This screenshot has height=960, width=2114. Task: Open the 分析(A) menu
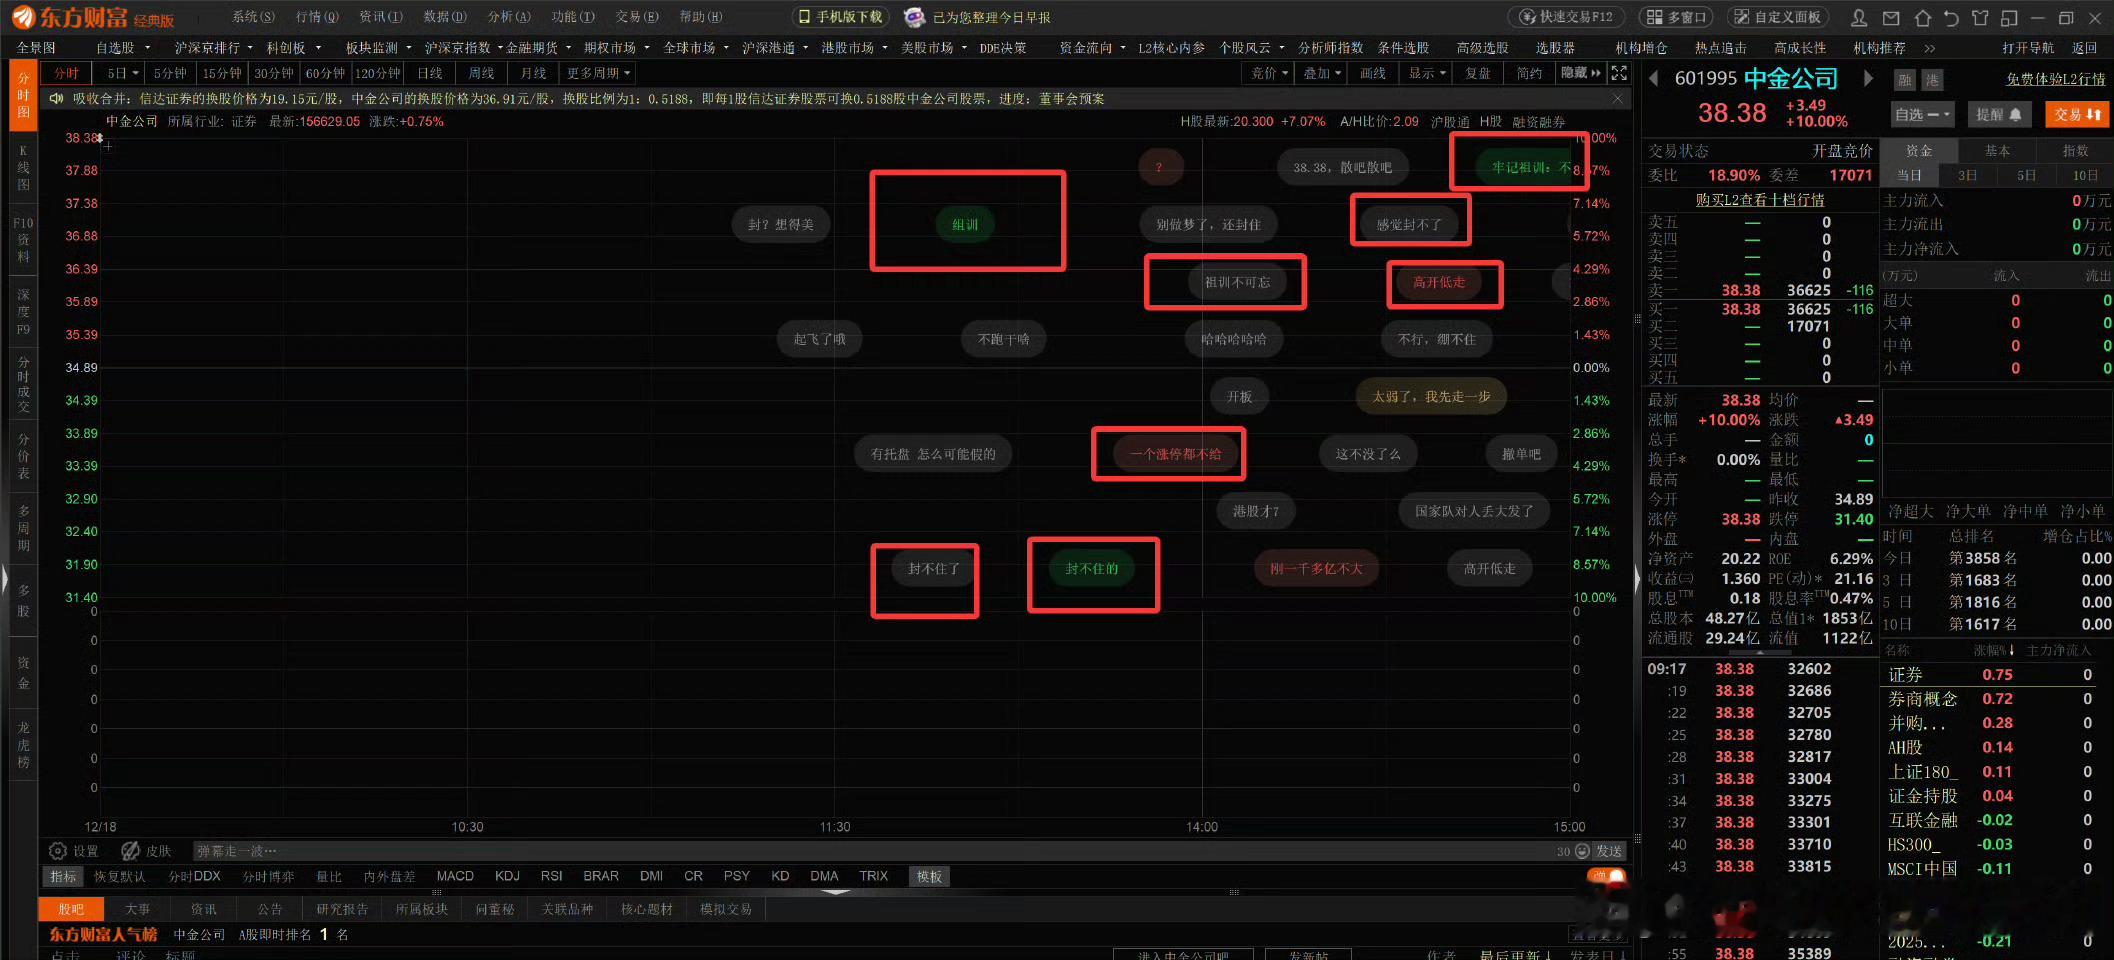point(509,17)
